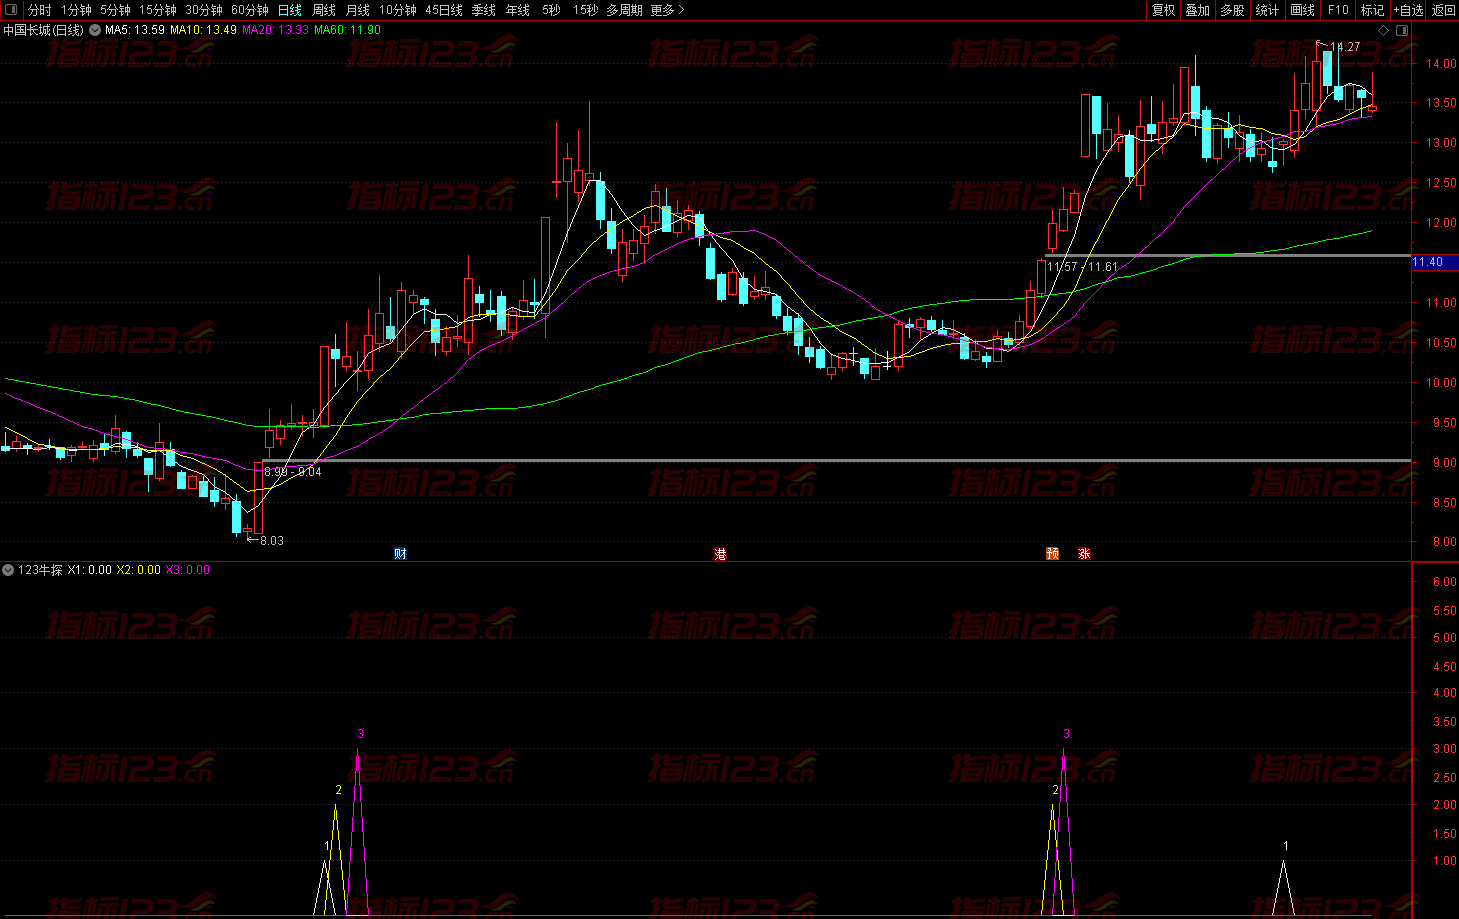
Task: Open the main chart indicator dropdown arrow
Action: coord(95,30)
